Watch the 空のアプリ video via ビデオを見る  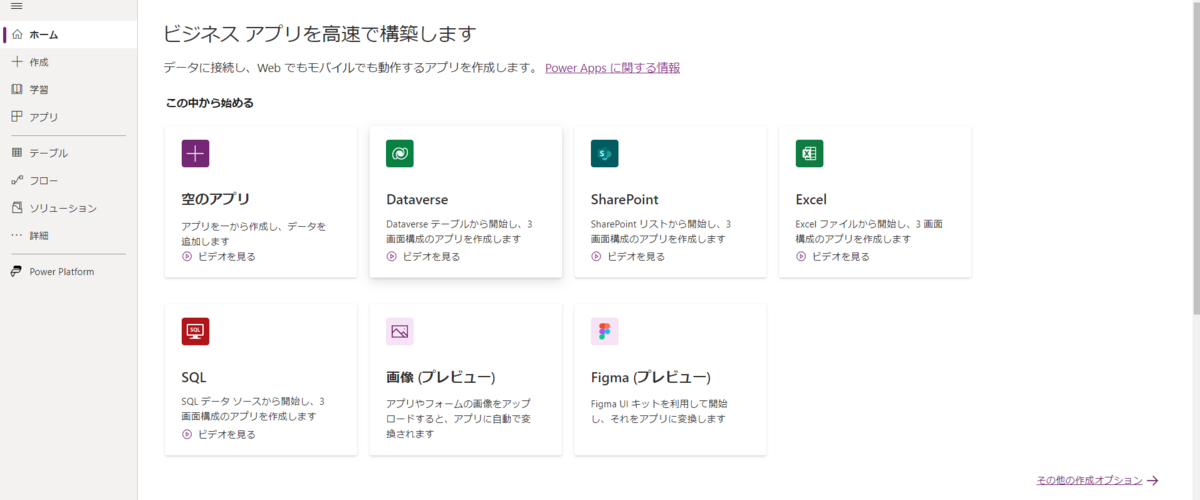point(226,256)
